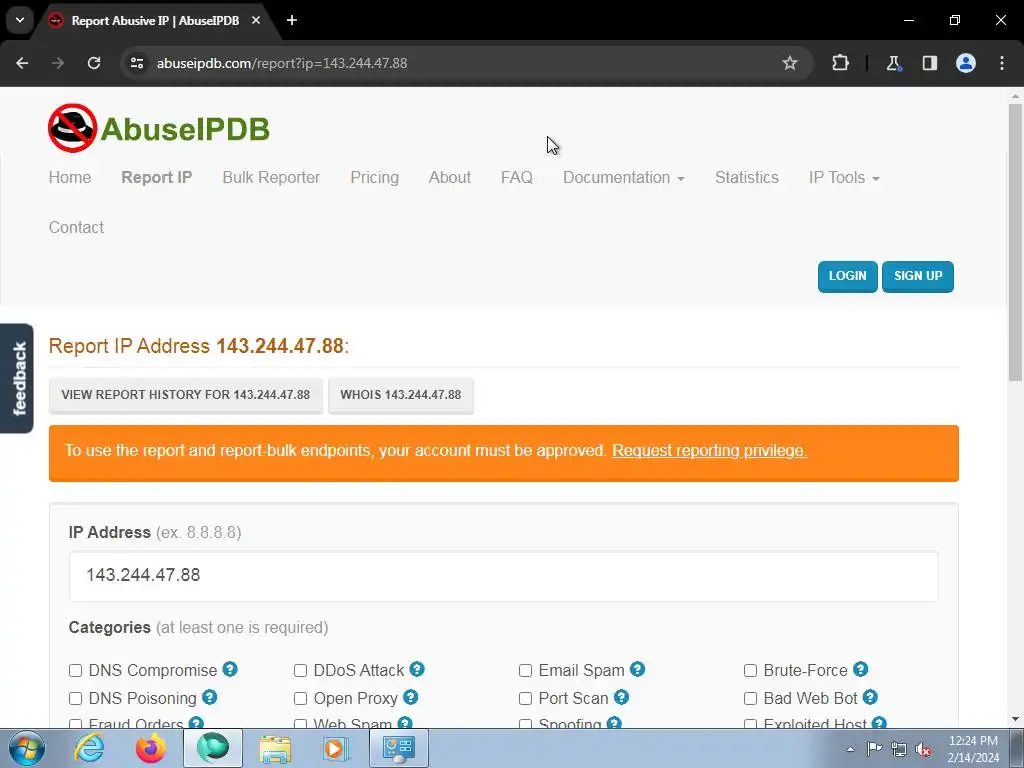Show help for Email Spam

click(x=637, y=669)
